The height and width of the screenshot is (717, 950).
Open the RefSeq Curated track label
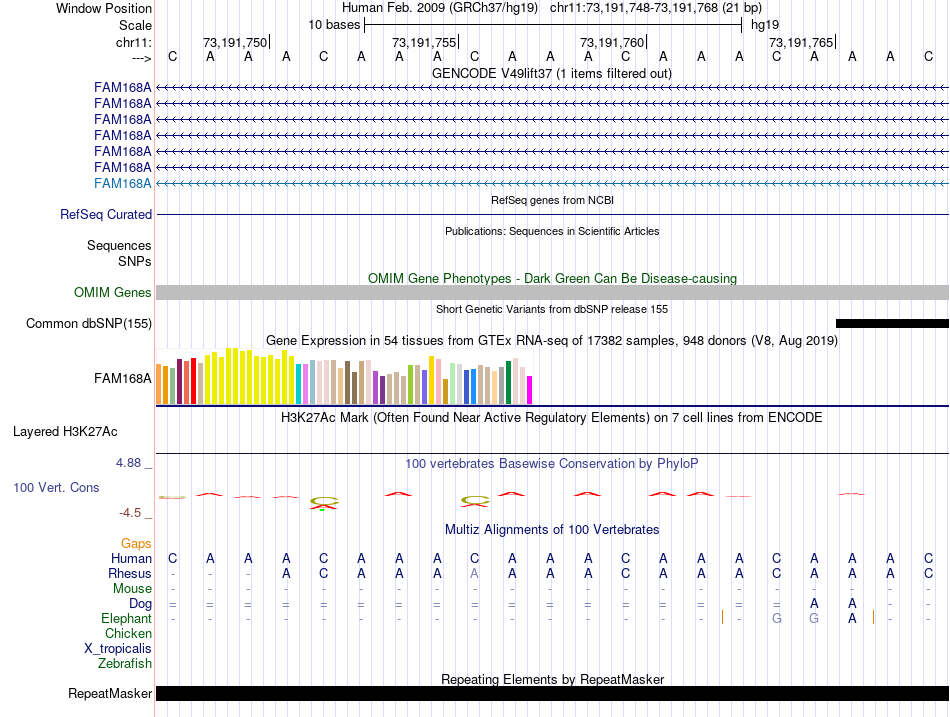106,214
